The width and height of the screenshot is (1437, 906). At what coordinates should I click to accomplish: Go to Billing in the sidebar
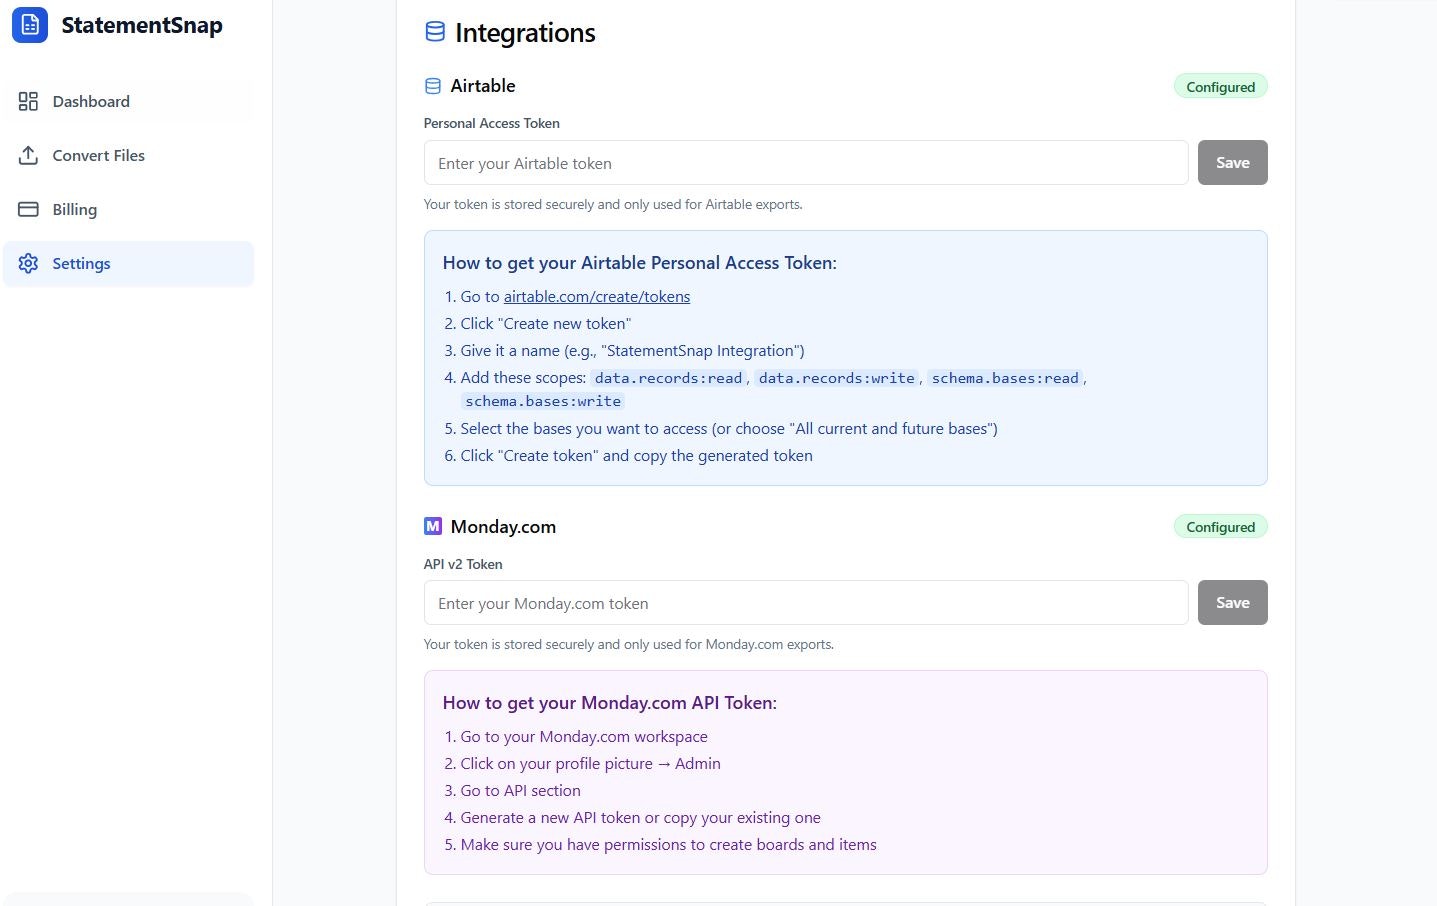[x=128, y=209]
